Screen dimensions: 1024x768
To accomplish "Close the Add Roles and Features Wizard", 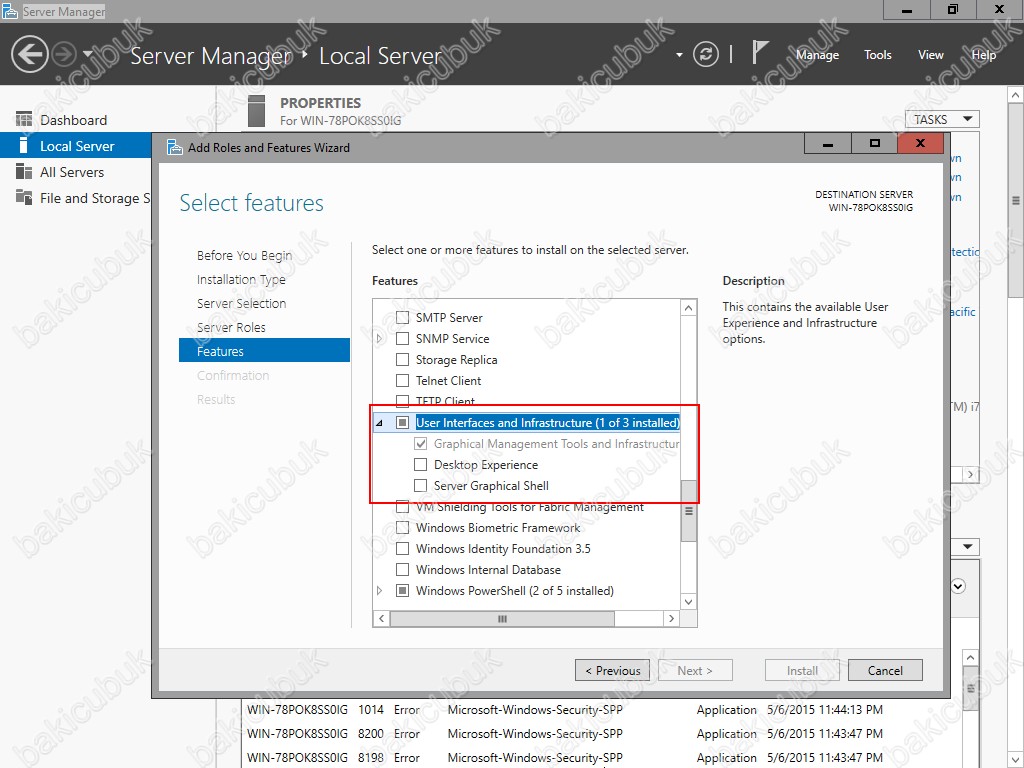I will point(920,144).
